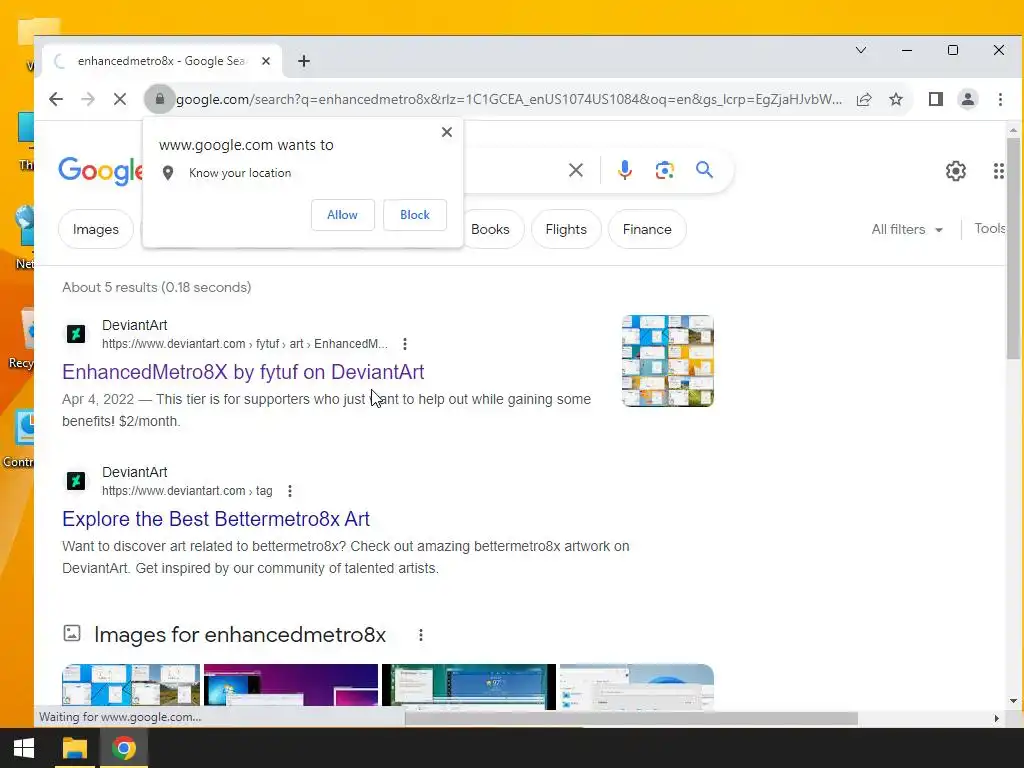
Task: Click the horizontal scrollbar right arrow
Action: [x=996, y=718]
